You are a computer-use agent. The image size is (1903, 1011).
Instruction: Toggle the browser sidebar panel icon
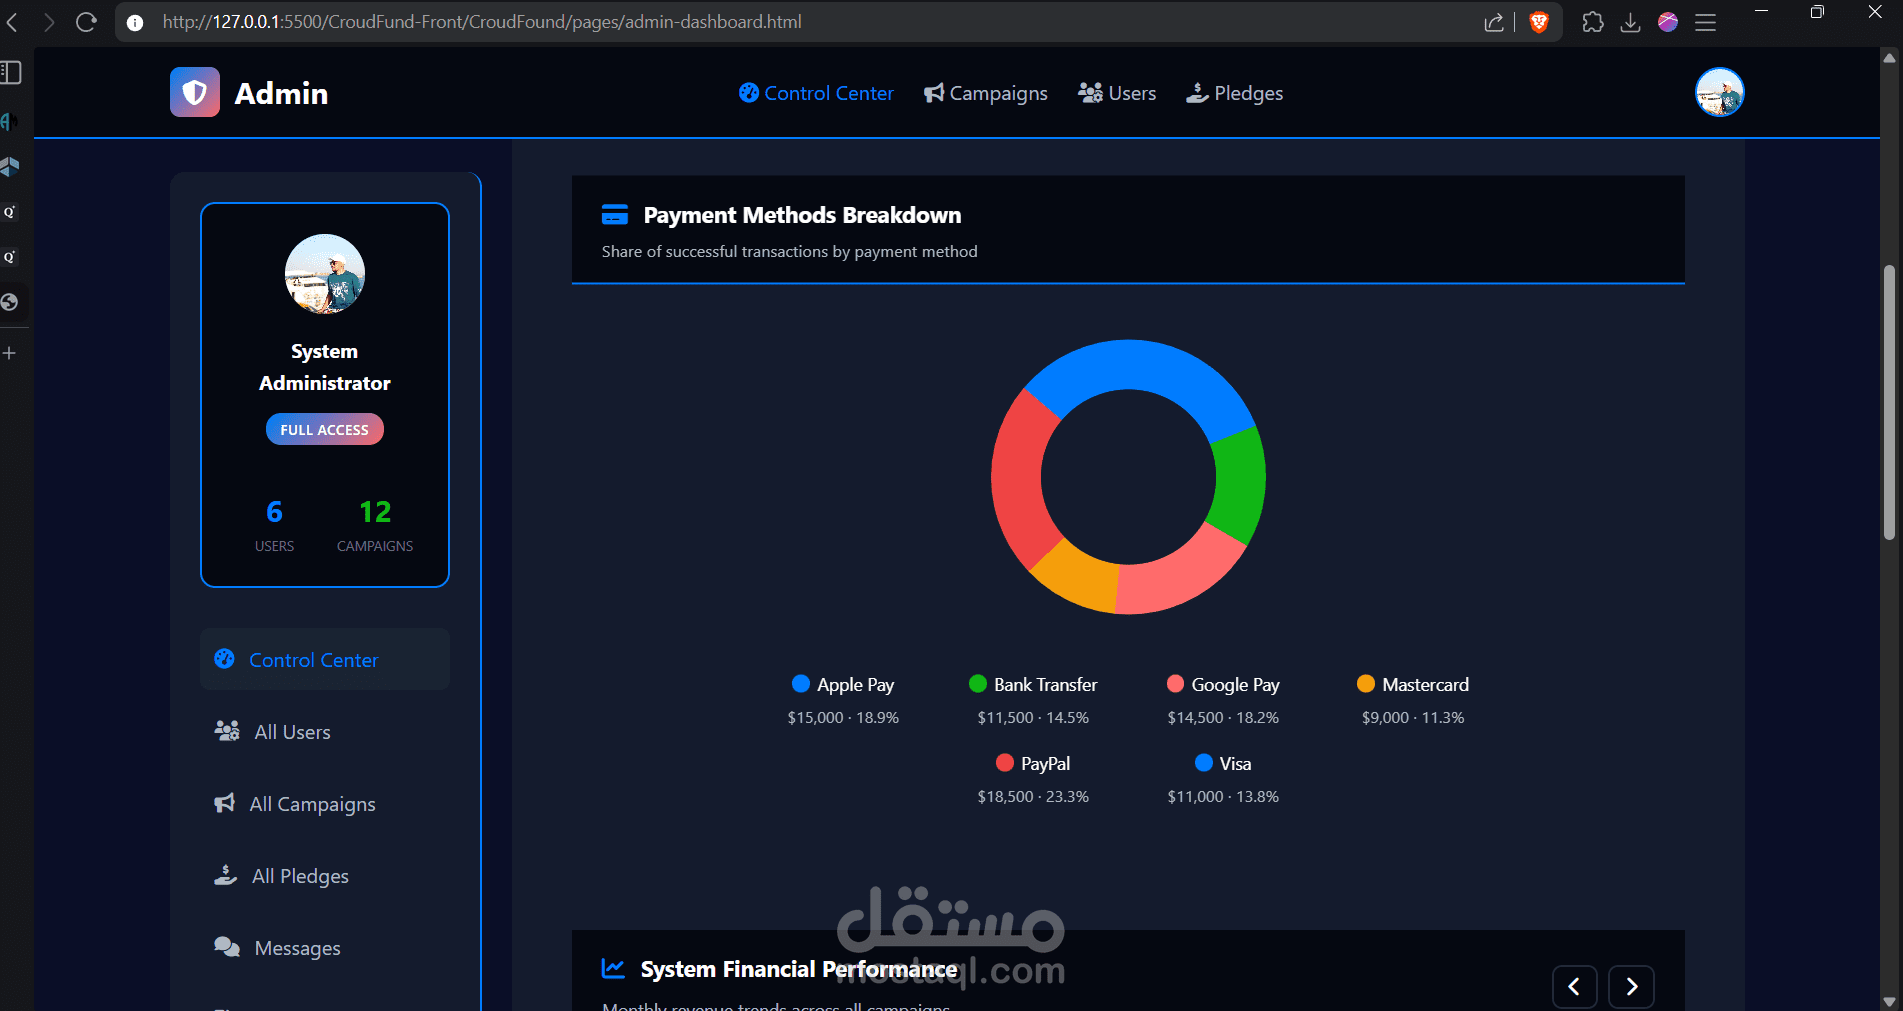pyautogui.click(x=11, y=72)
